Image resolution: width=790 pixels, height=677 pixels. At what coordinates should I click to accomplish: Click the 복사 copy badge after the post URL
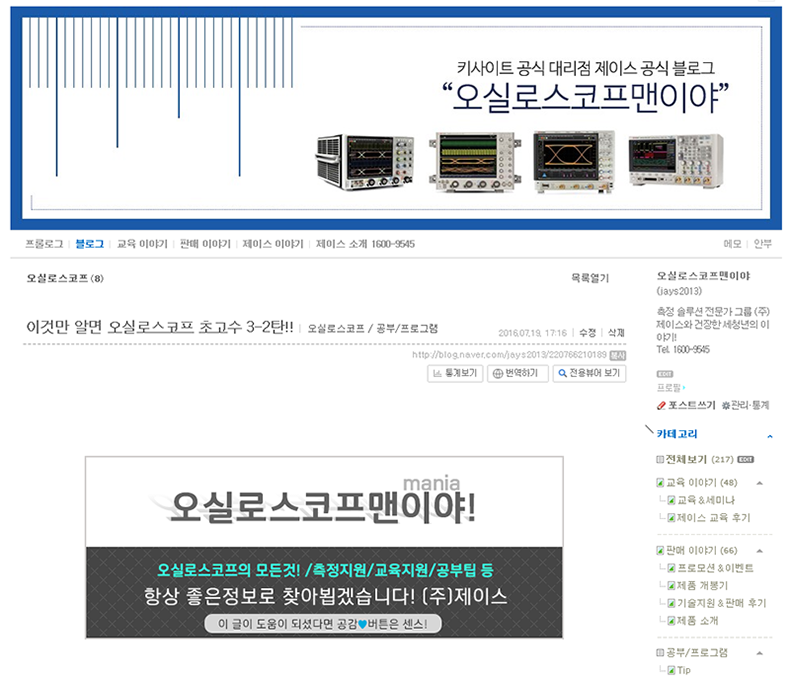tap(618, 356)
